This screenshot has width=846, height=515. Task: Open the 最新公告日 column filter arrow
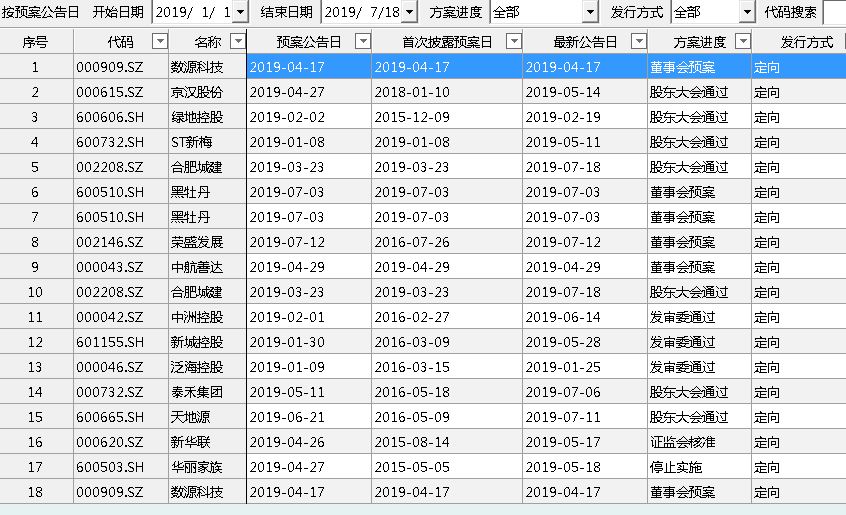tap(639, 42)
